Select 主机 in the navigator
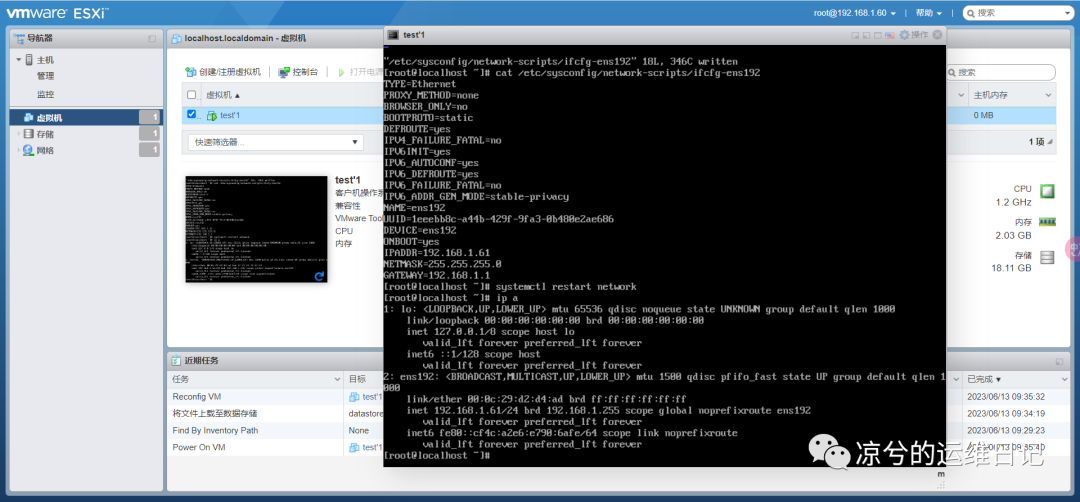Viewport: 1080px width, 502px height. pos(45,60)
